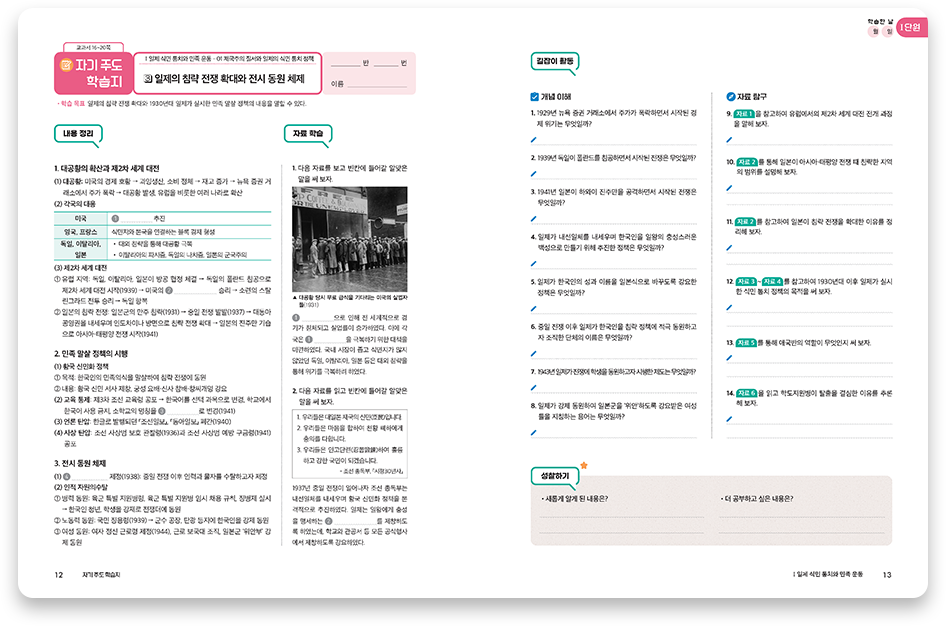This screenshot has width=946, height=626.
Task: Click the 자료 3 badge in question 12
Action: [746, 281]
